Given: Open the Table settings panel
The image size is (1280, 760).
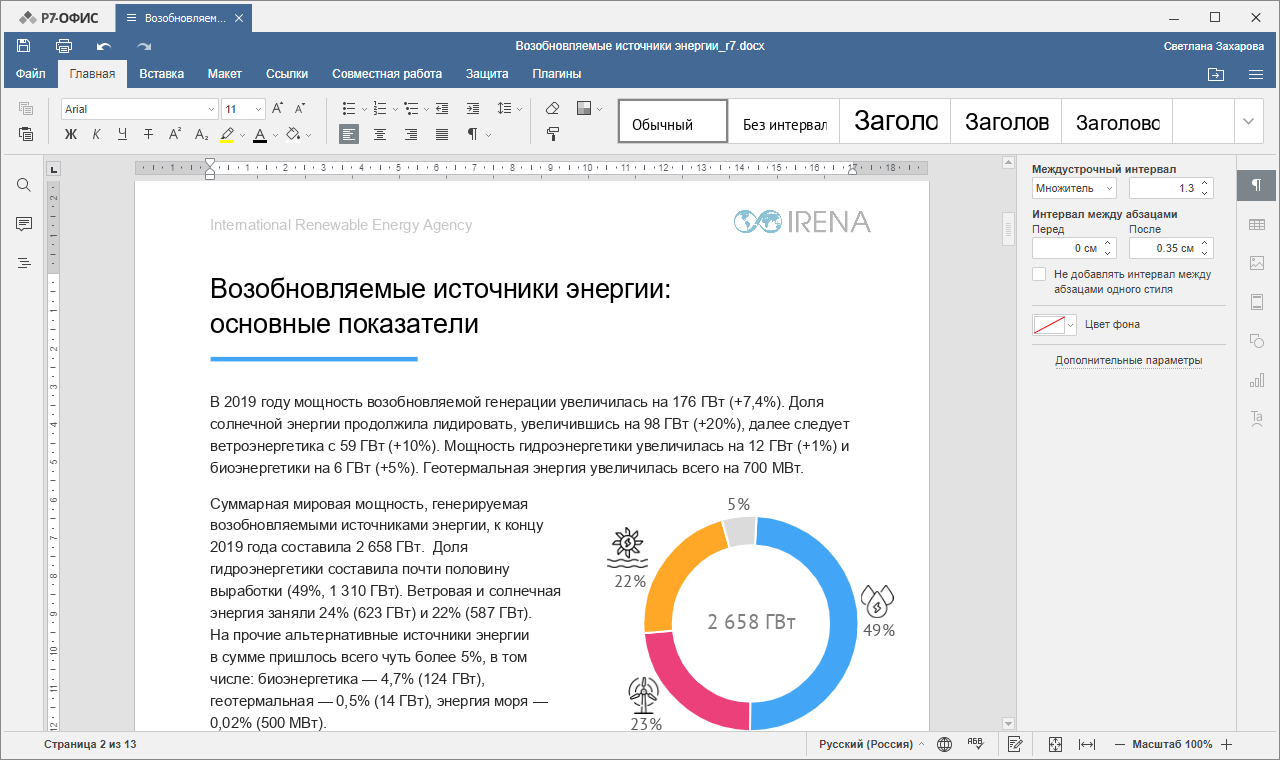Looking at the screenshot, I should pos(1256,224).
